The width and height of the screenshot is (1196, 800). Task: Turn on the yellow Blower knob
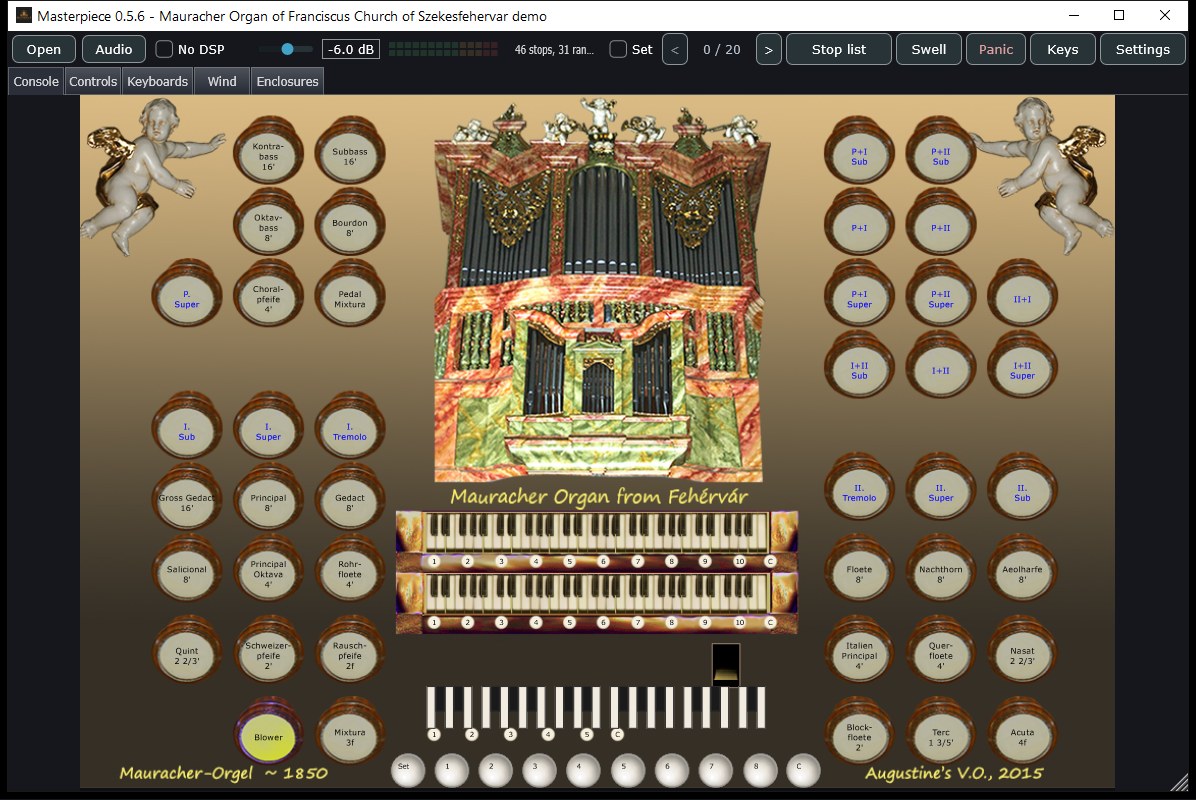click(x=268, y=737)
